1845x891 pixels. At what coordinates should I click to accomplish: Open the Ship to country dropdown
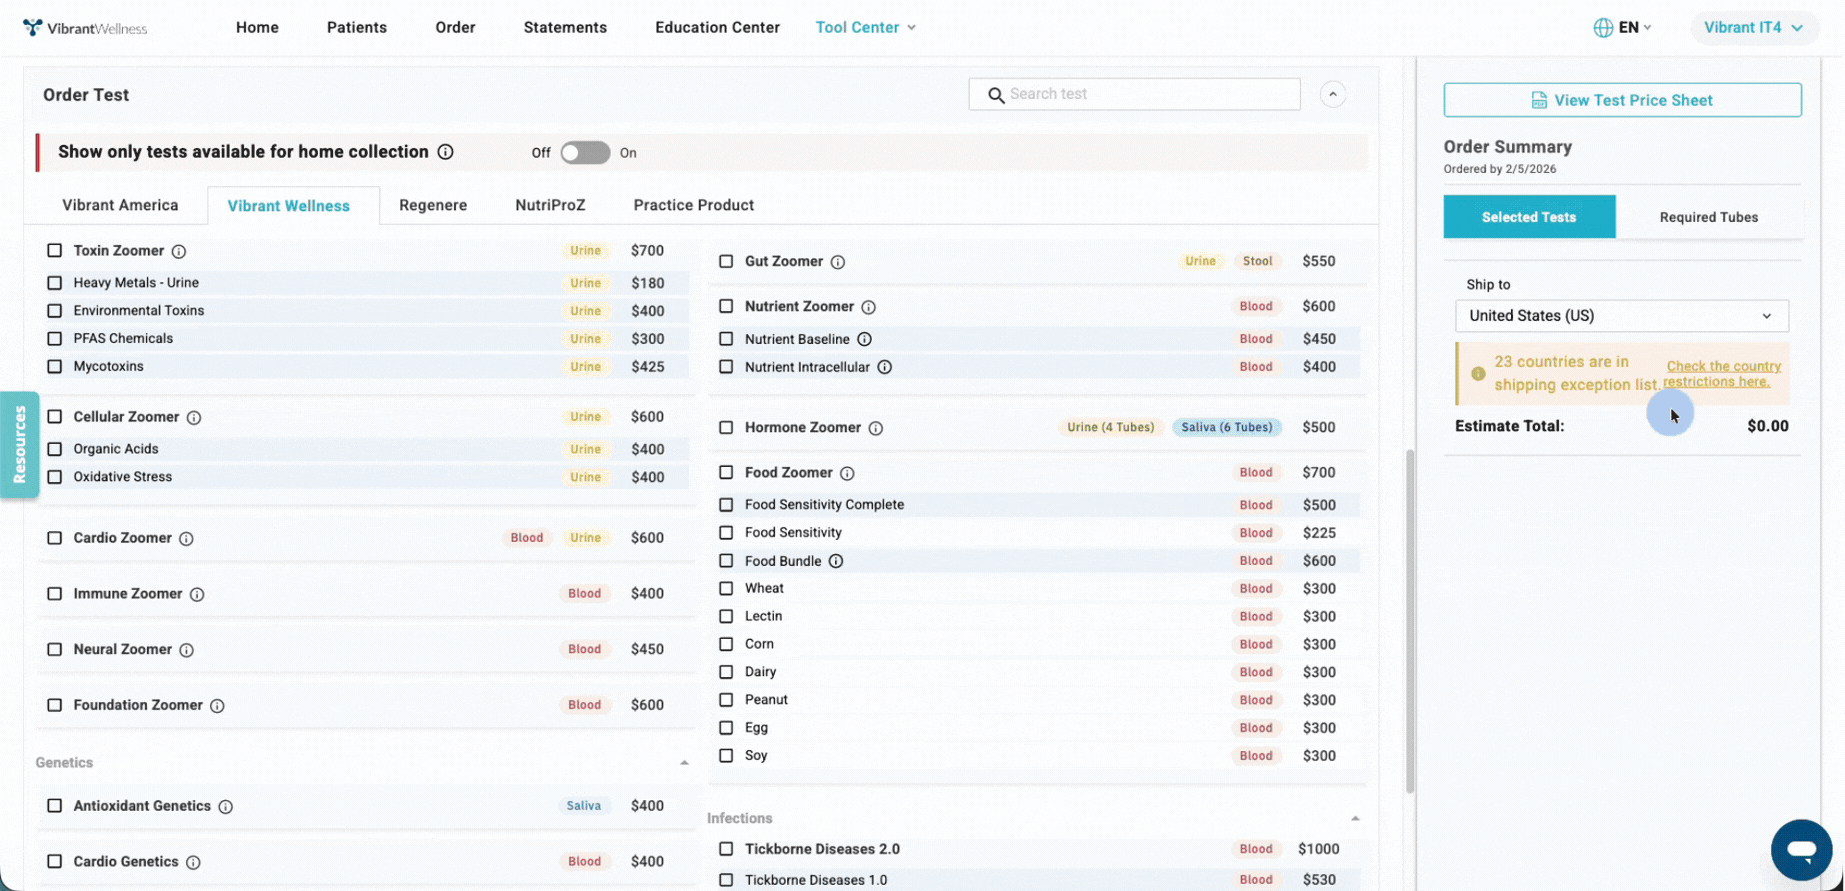[1621, 316]
